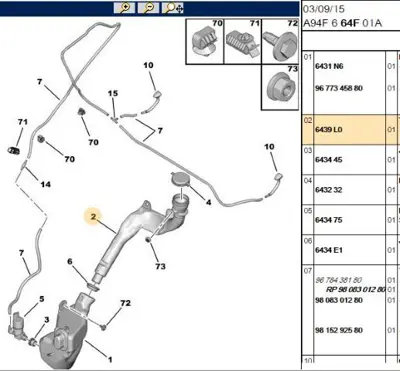Select callout 5 by the washer pump
This screenshot has height=371, width=400.
[x=42, y=299]
